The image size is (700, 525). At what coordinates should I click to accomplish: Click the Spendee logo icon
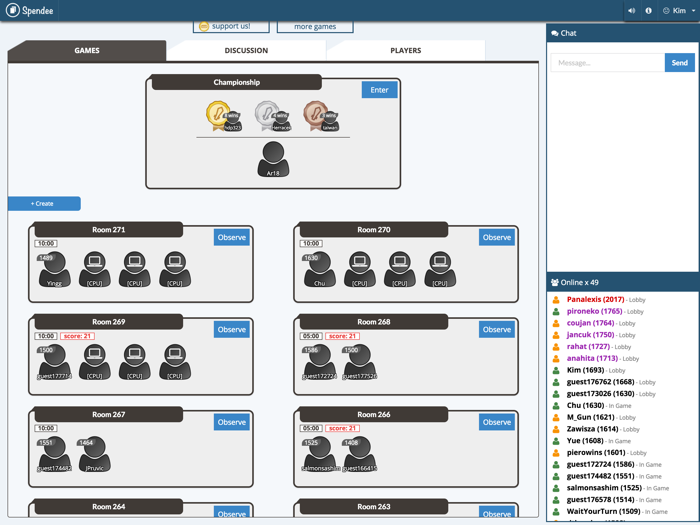tap(12, 10)
